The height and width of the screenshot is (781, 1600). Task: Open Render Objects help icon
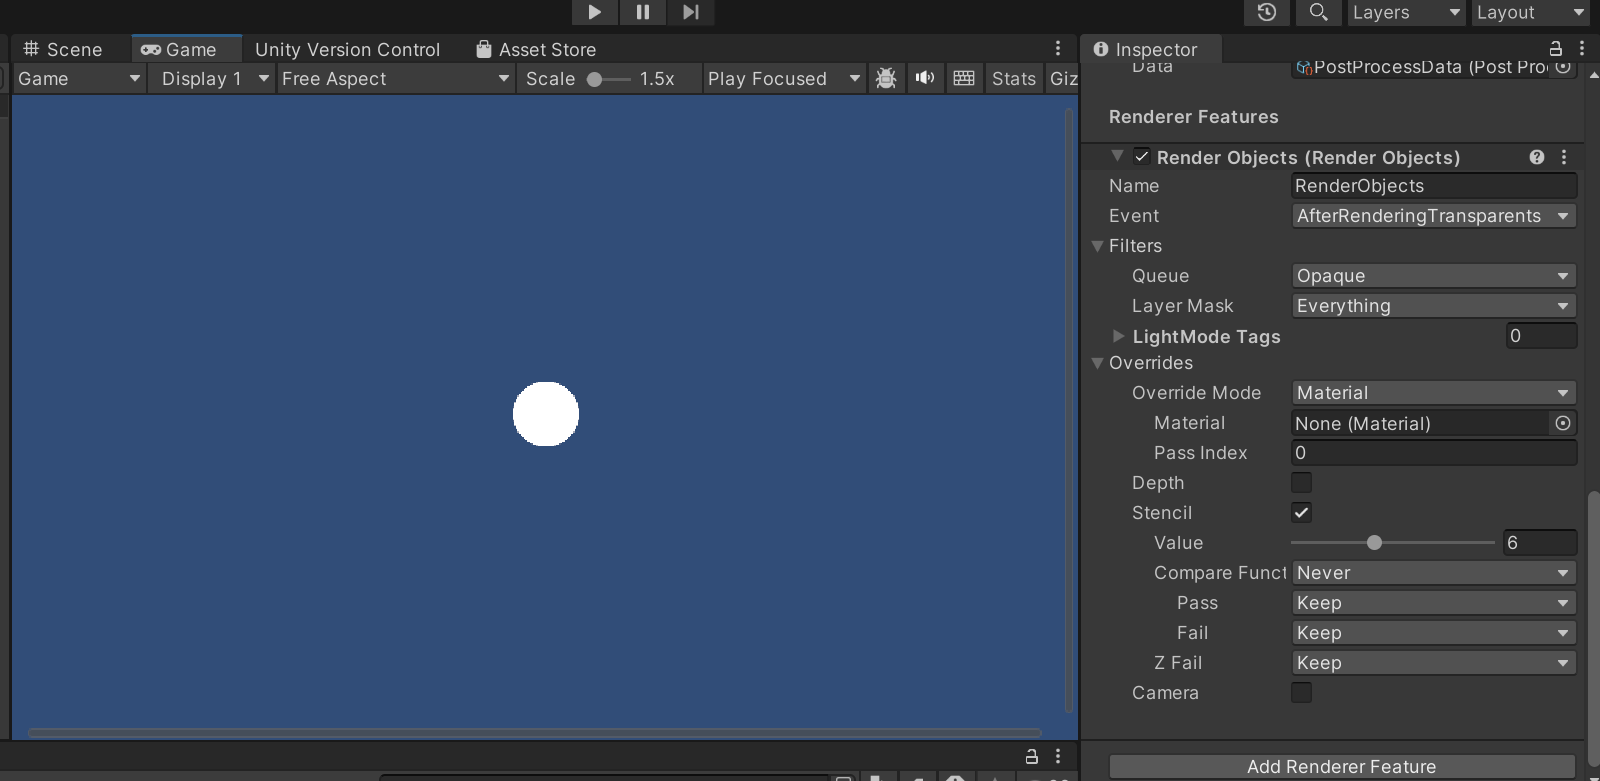tap(1537, 157)
